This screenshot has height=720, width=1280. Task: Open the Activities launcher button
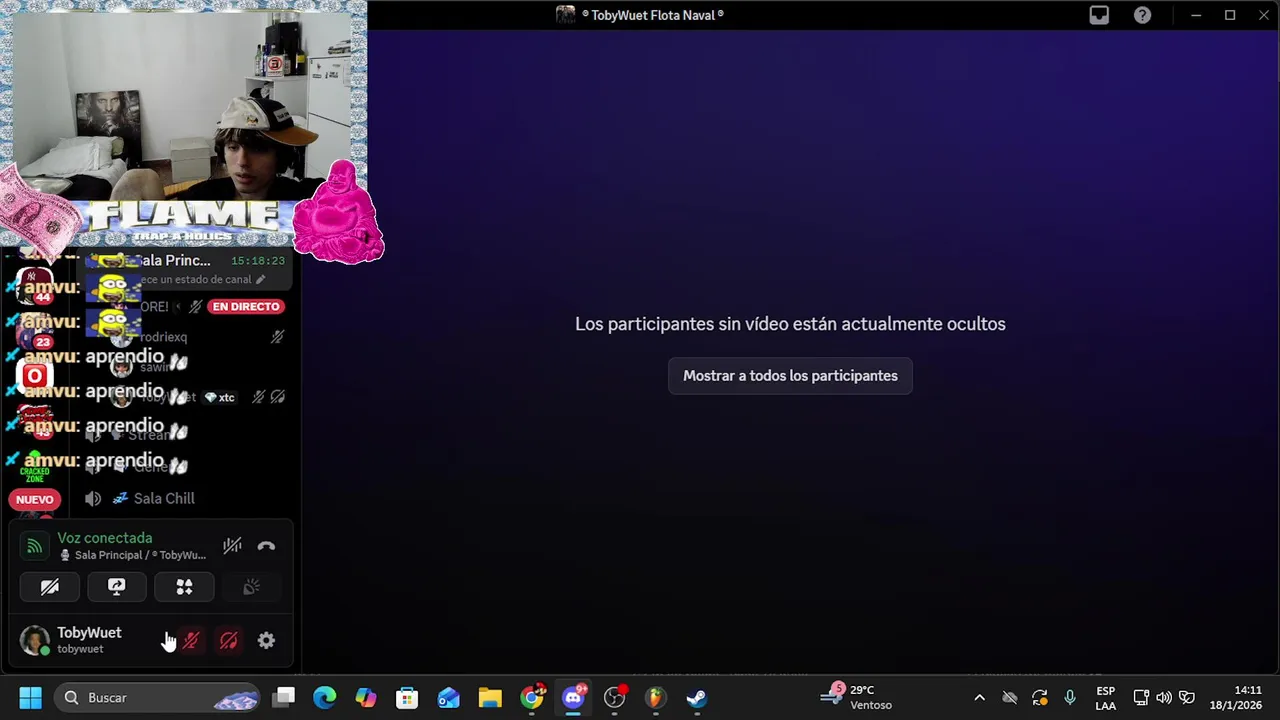tap(184, 587)
